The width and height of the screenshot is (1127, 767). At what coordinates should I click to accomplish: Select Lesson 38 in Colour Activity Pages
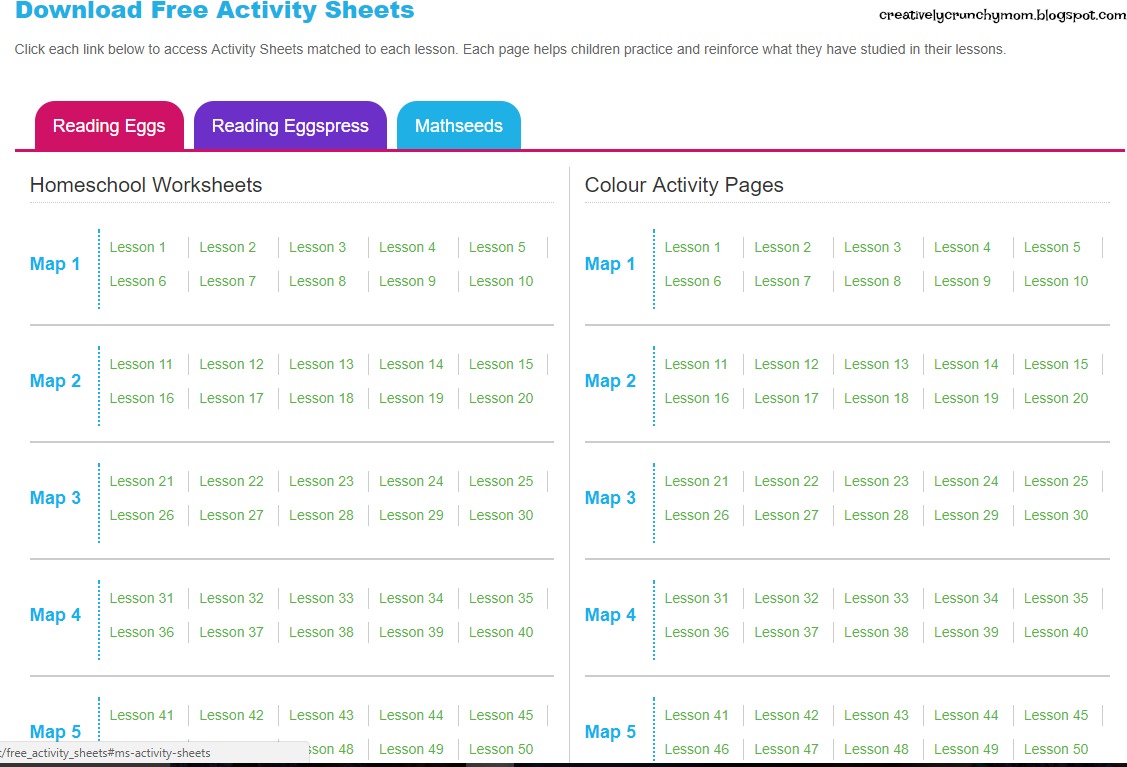tap(876, 632)
